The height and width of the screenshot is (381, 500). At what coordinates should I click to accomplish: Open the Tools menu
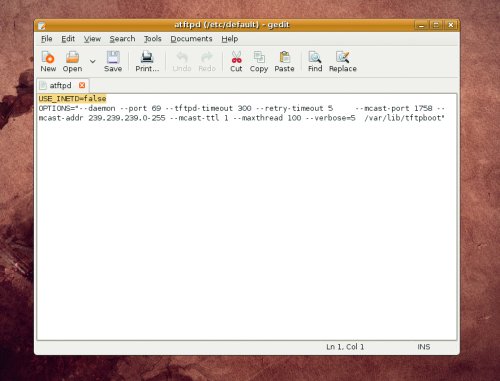click(153, 39)
